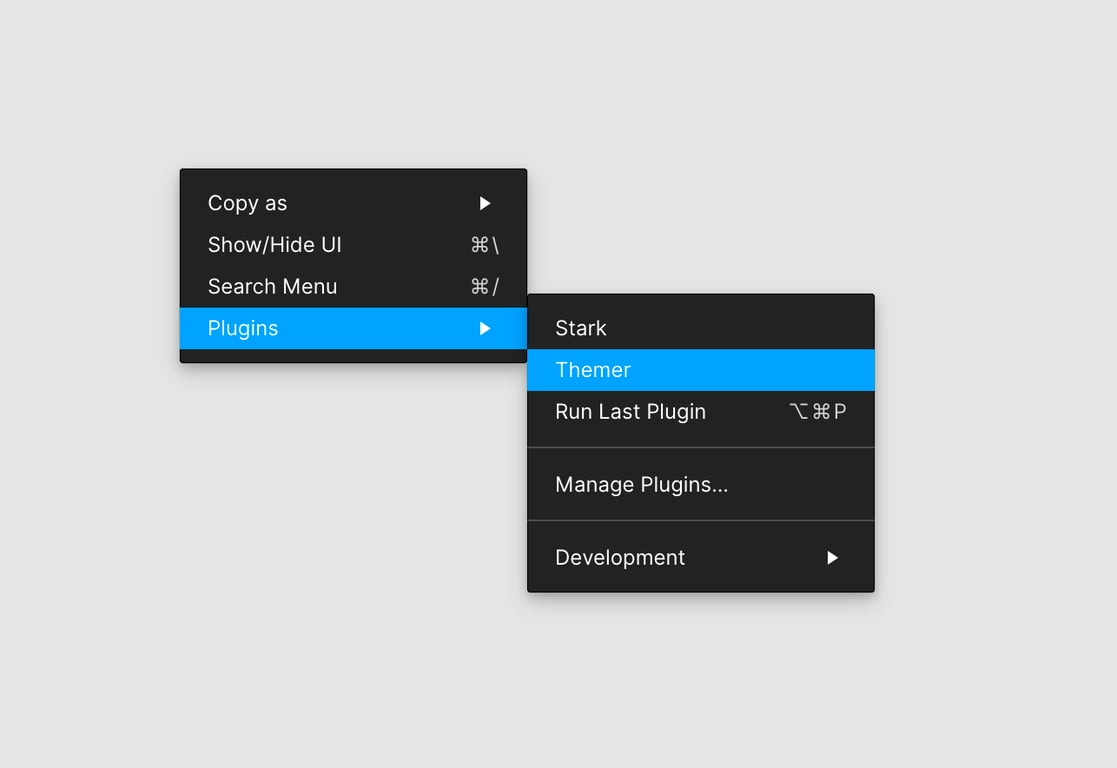The width and height of the screenshot is (1117, 768).
Task: Select the highlighted Plugins menu item
Action: pyautogui.click(x=243, y=328)
